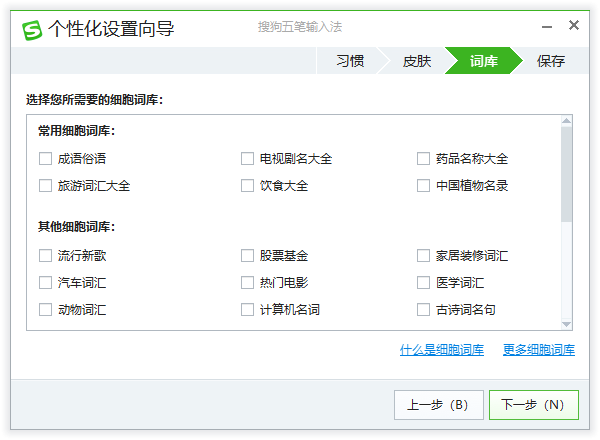
Task: Enable the 计算机名词 dictionary
Action: (247, 309)
